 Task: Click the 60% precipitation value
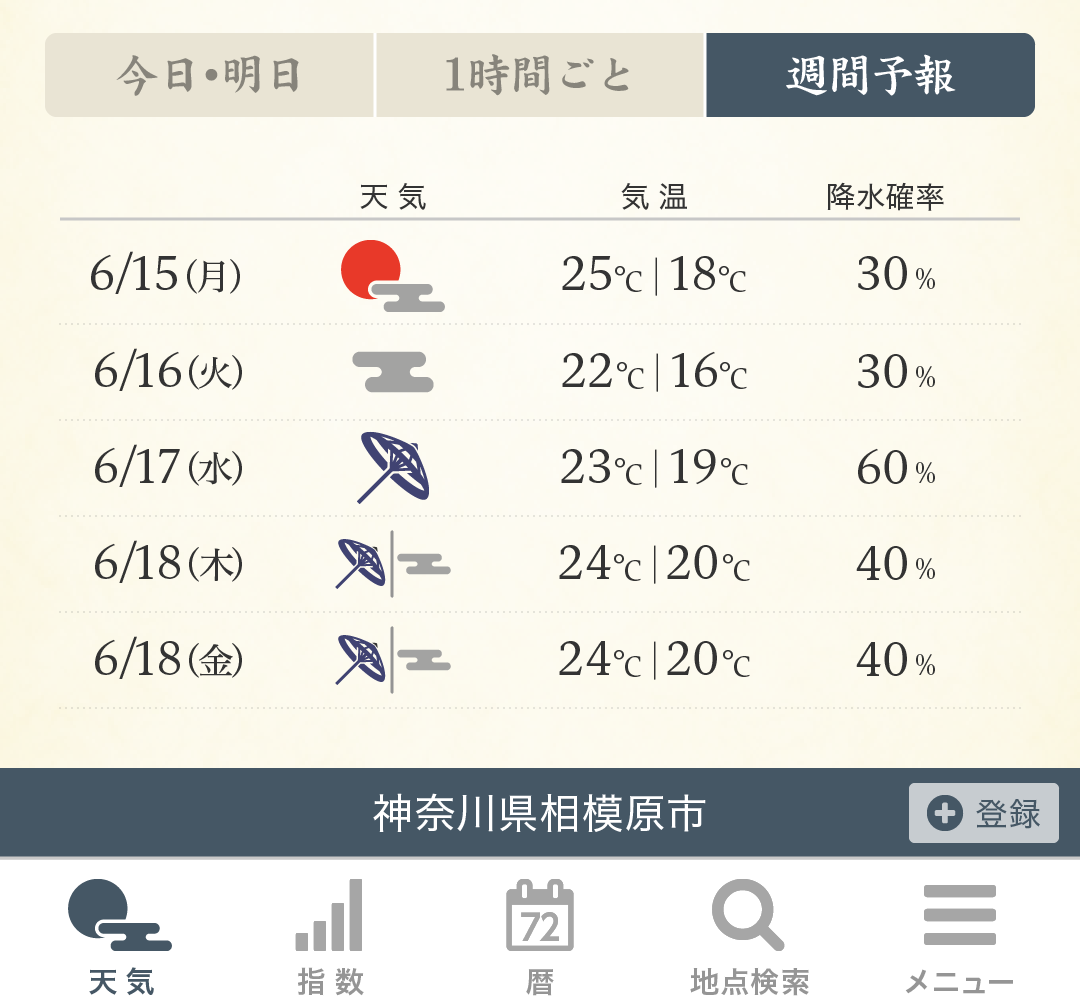click(x=895, y=468)
